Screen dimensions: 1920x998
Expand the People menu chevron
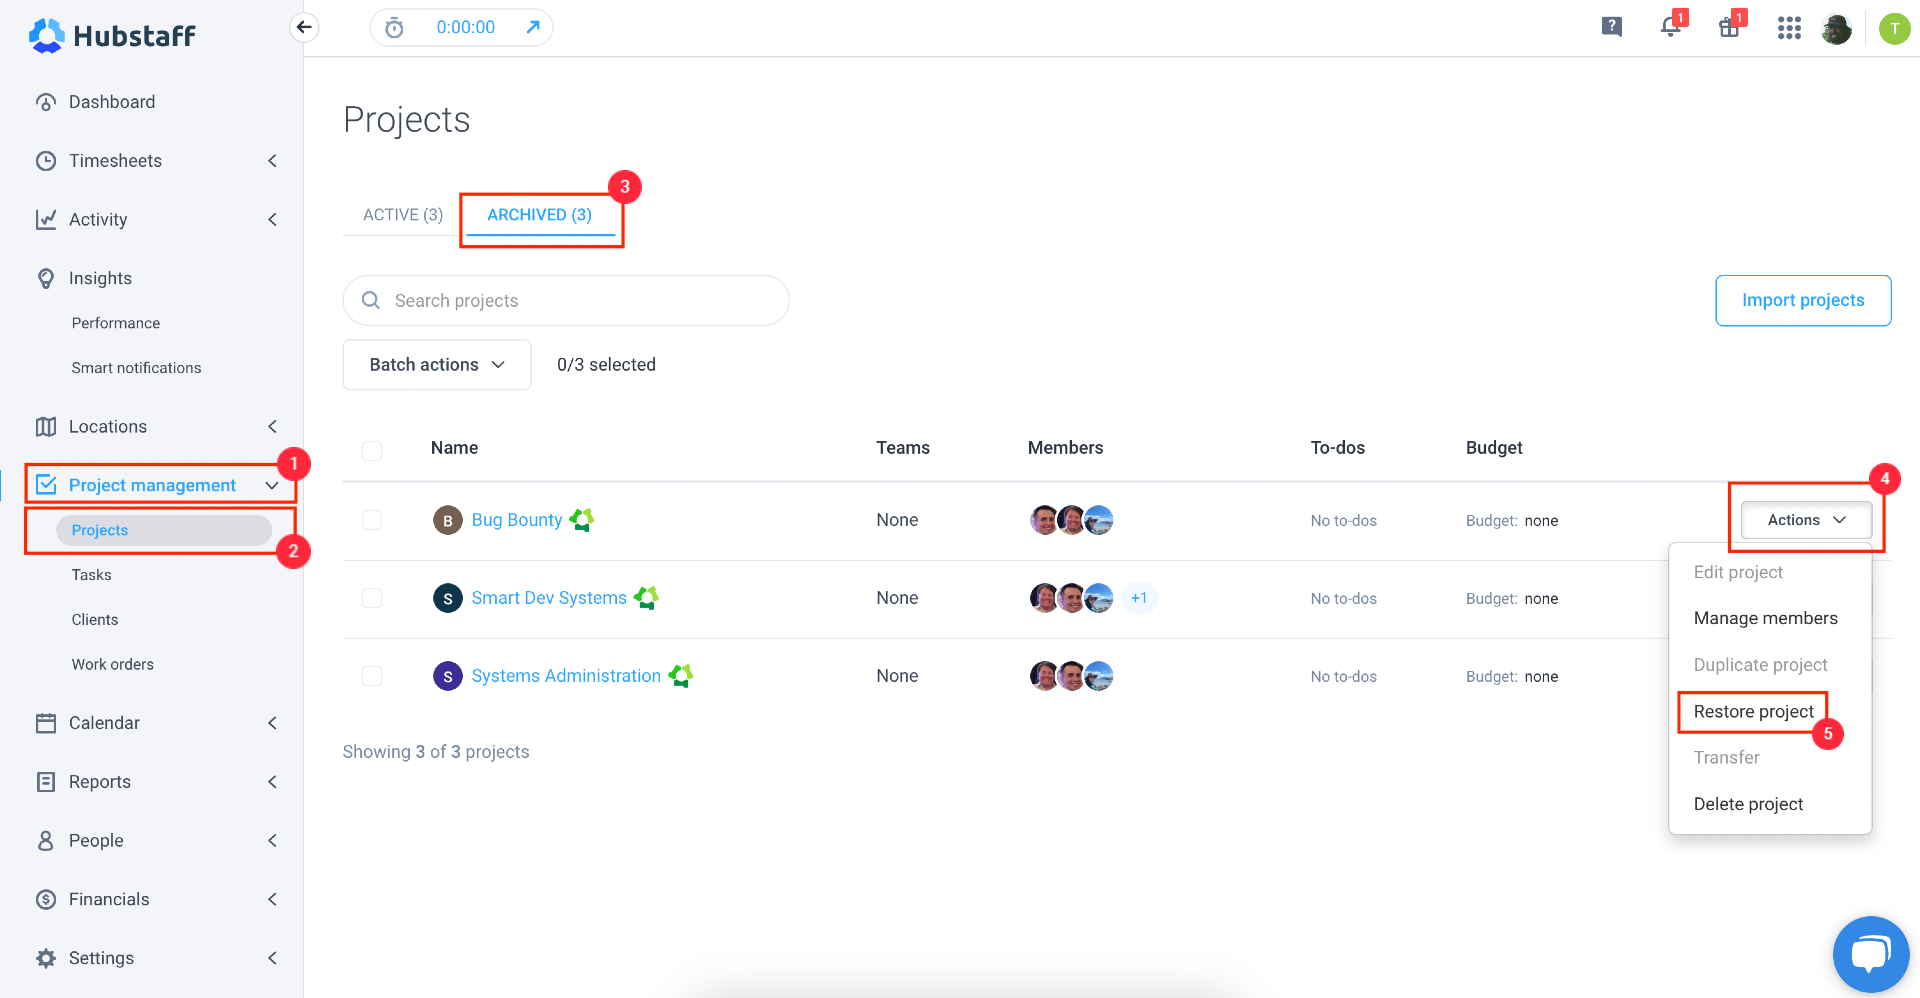coord(272,841)
